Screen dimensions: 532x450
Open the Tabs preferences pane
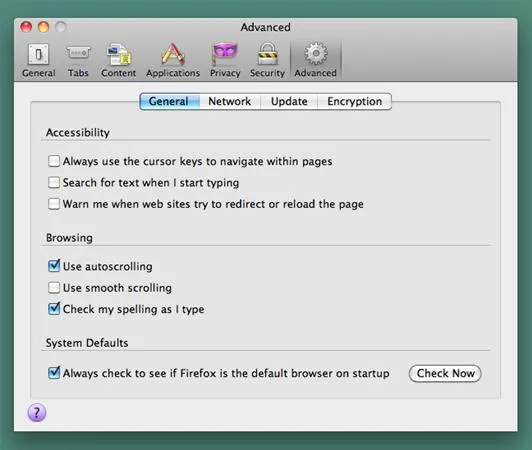click(78, 60)
